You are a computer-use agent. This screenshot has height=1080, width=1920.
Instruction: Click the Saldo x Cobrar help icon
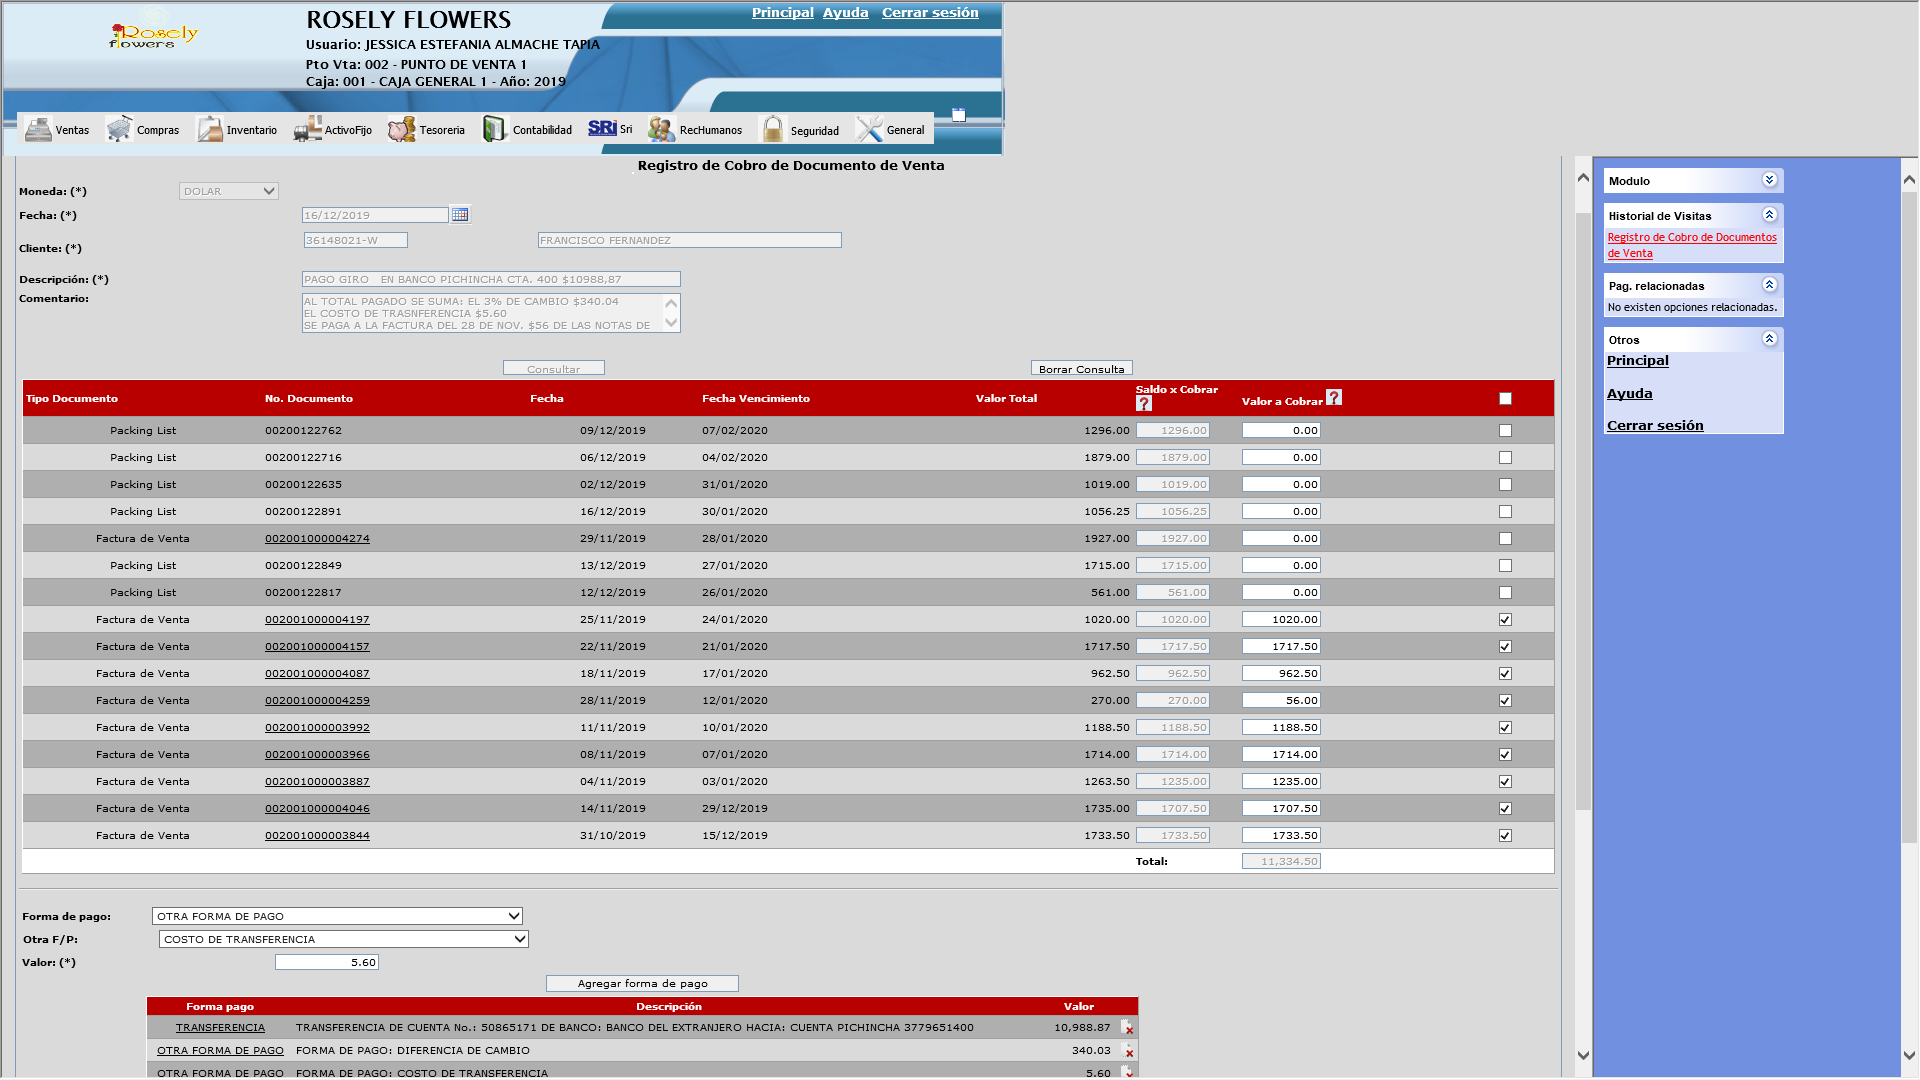(1144, 403)
